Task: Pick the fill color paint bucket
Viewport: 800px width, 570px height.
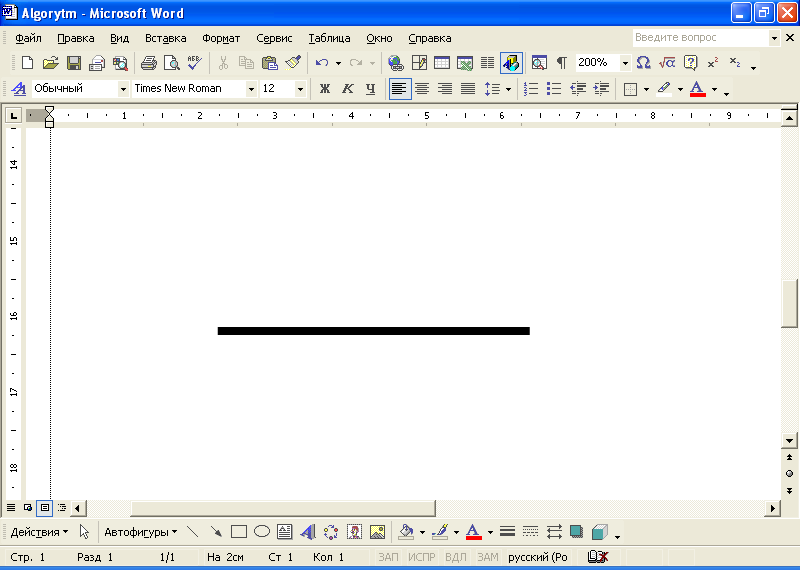Action: (406, 532)
